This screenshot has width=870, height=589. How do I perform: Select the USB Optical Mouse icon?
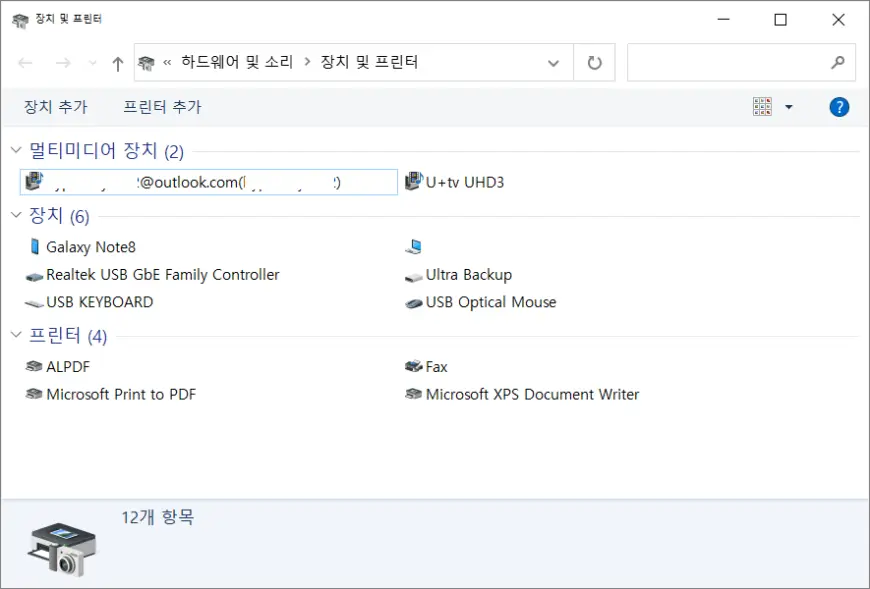[414, 302]
